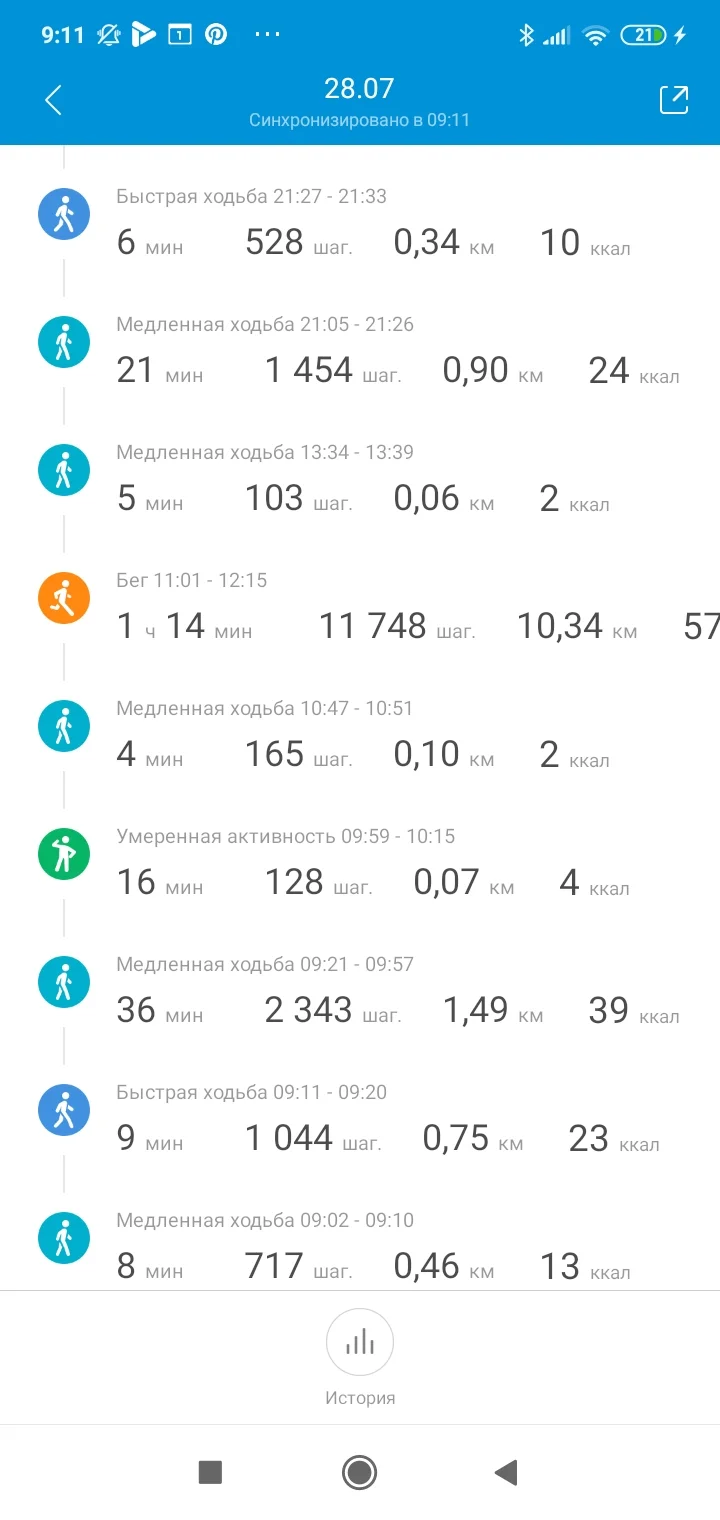Tap the 11 748 steps value
The image size is (720, 1520).
pyautogui.click(x=372, y=627)
